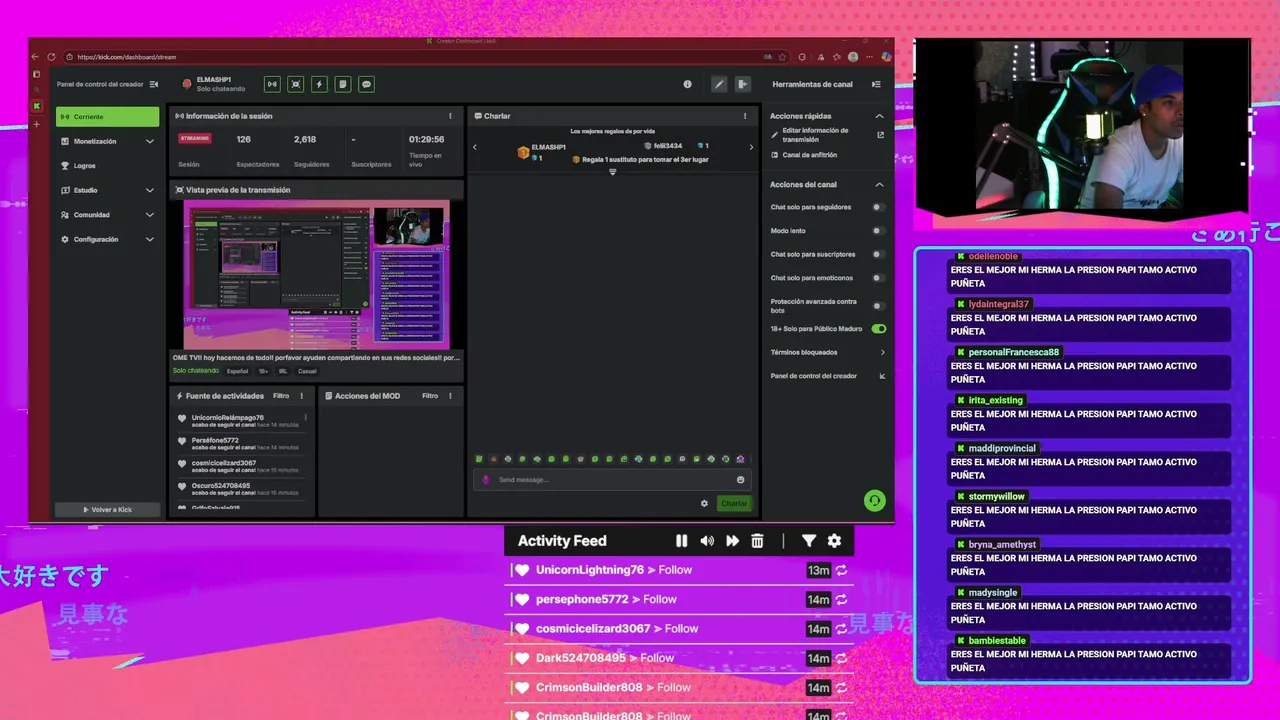This screenshot has height=720, width=1280.
Task: Open the Acciones del MOD Filtro
Action: click(x=430, y=396)
